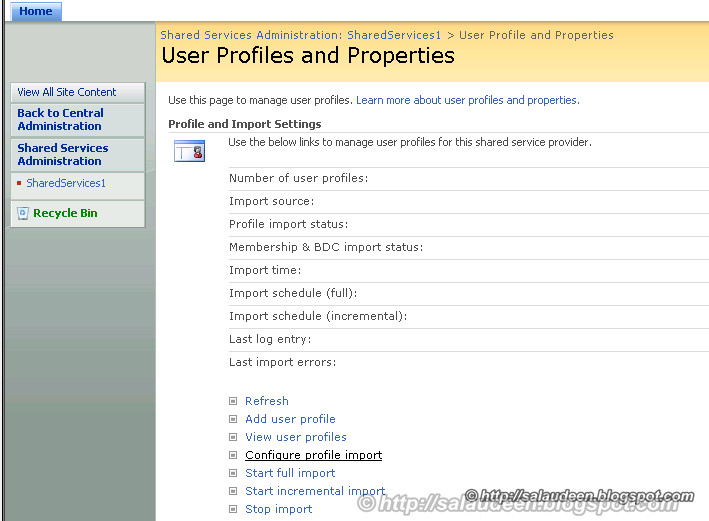Open View user profiles
709x521 pixels.
pos(296,437)
